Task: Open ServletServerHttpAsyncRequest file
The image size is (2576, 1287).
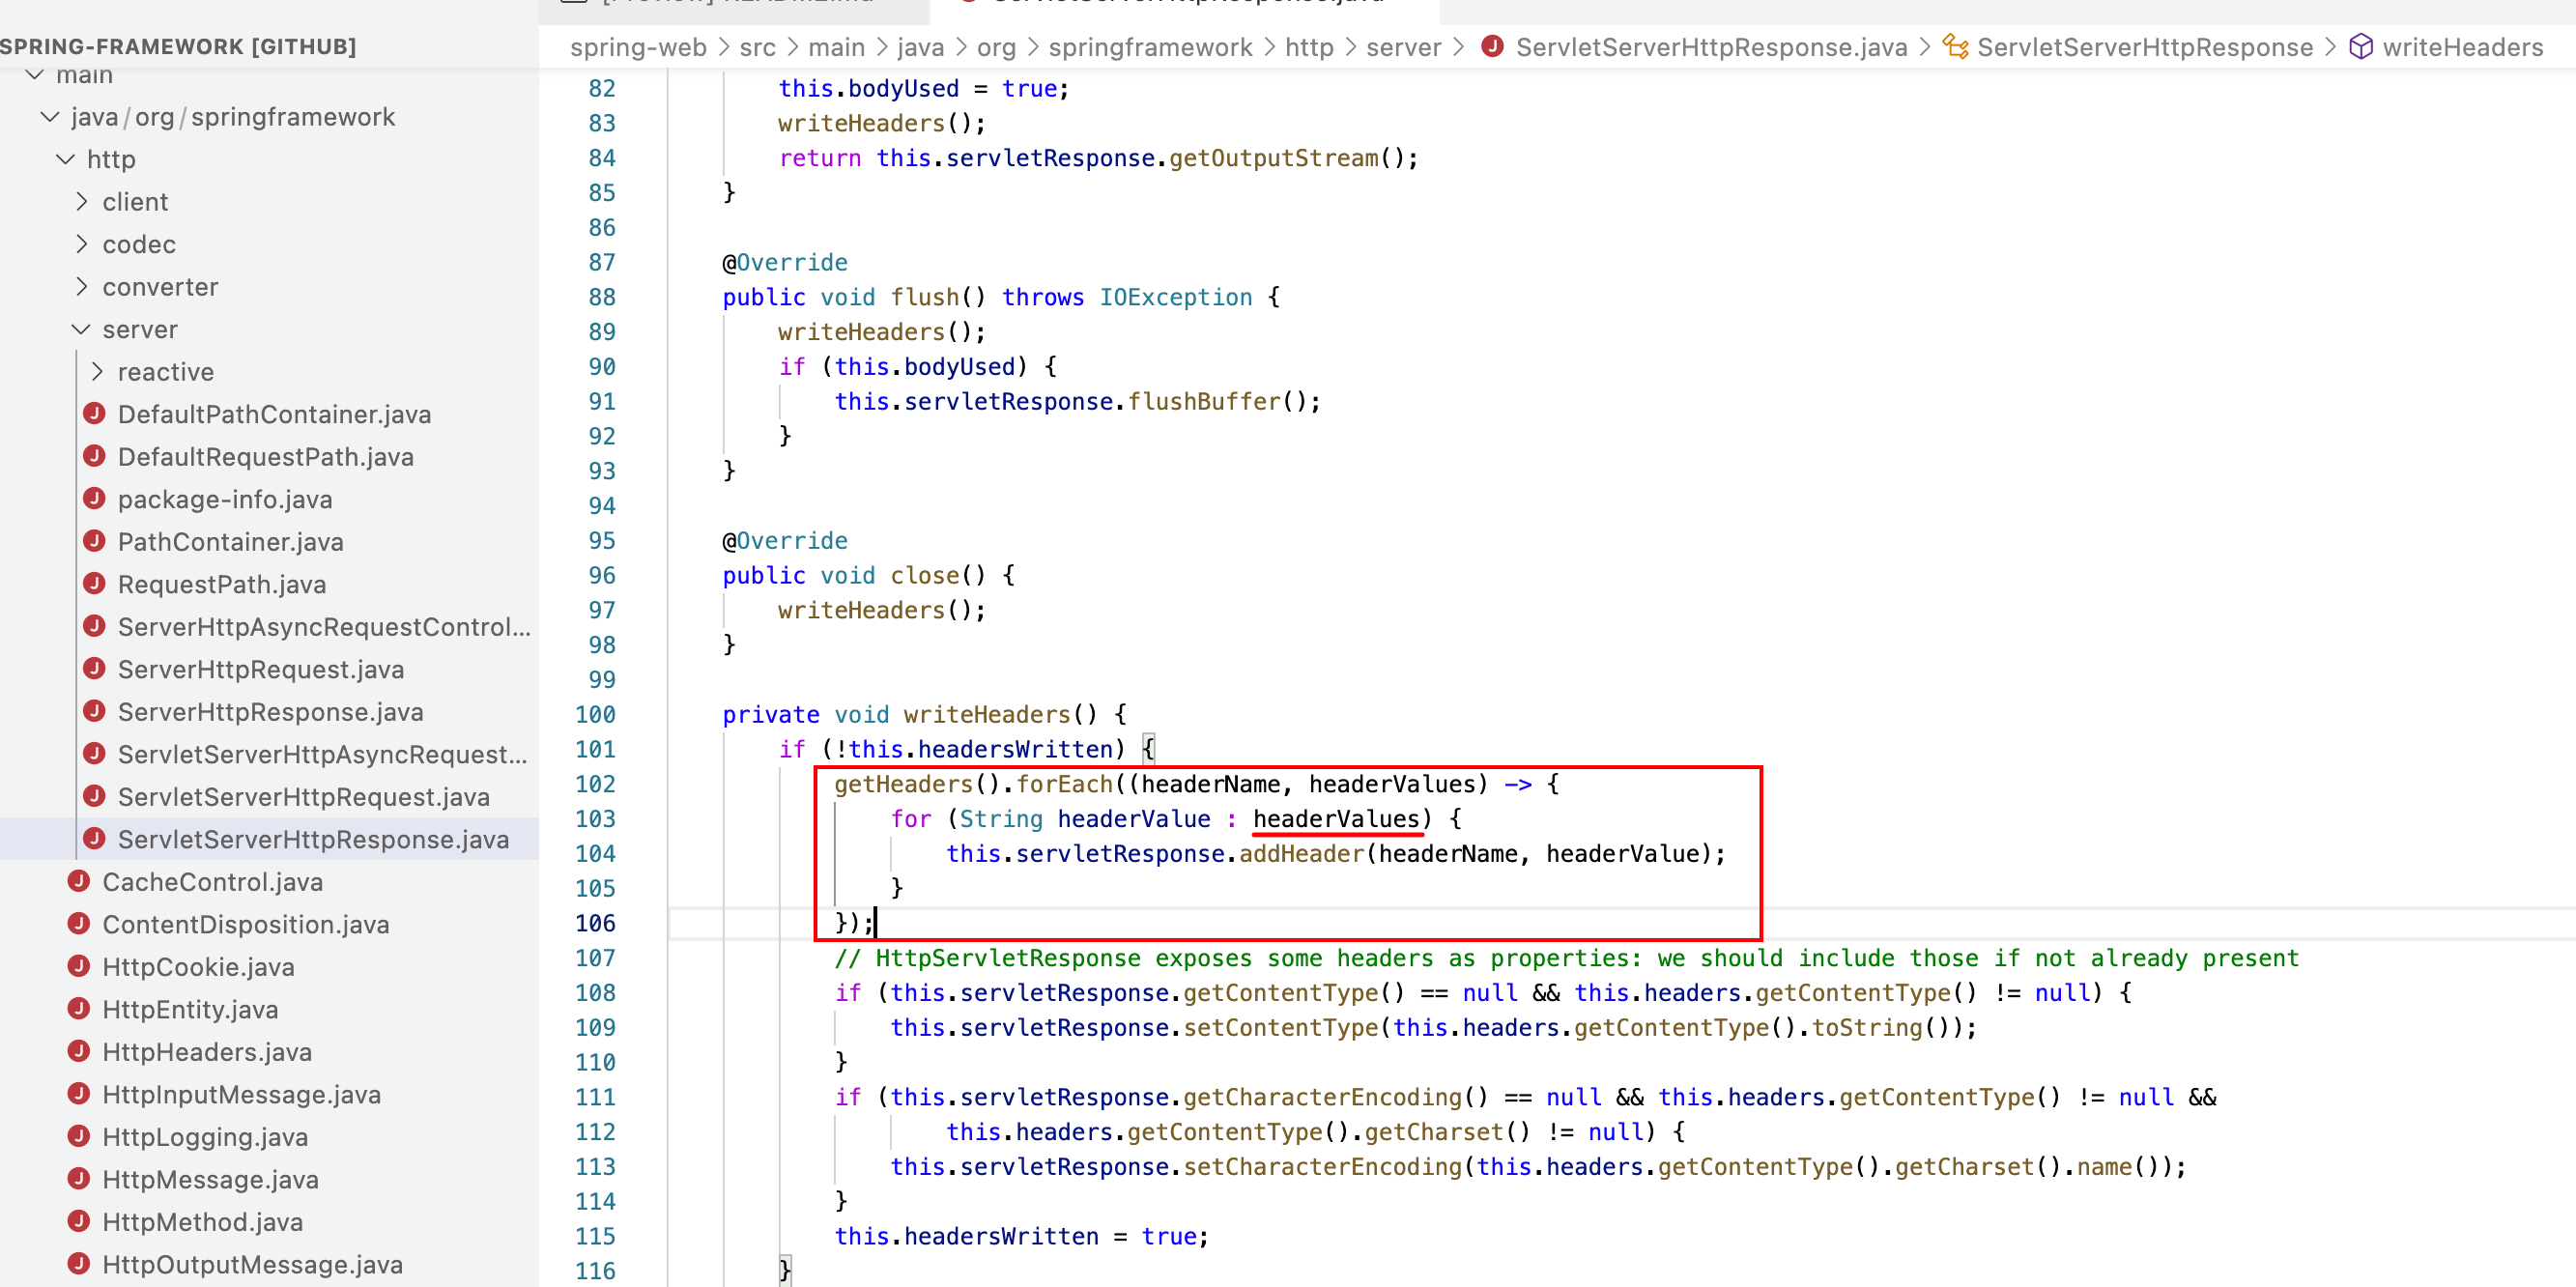Action: pyautogui.click(x=322, y=754)
